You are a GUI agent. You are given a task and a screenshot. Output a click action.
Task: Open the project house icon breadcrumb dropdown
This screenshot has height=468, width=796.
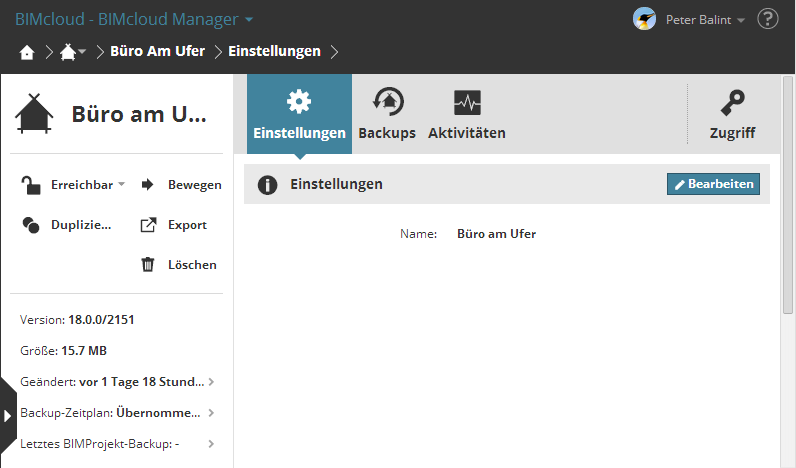pyautogui.click(x=73, y=52)
